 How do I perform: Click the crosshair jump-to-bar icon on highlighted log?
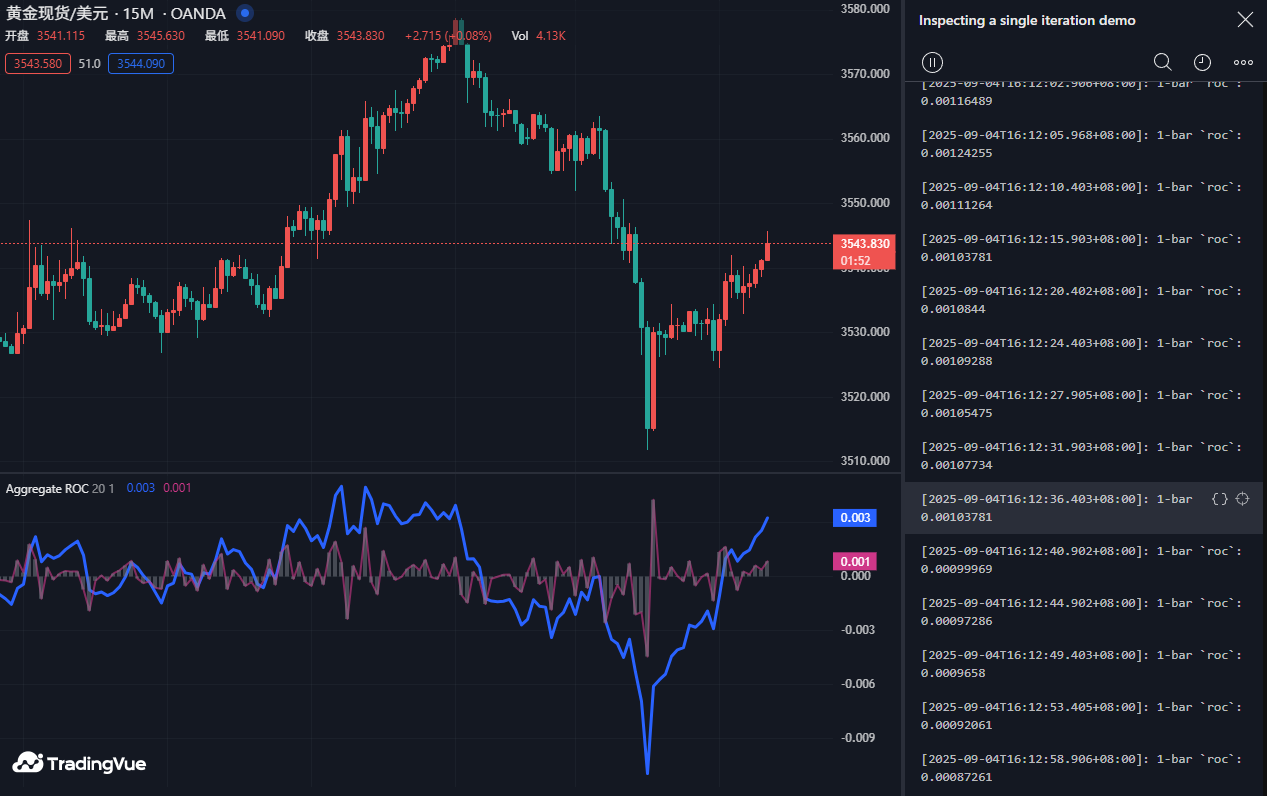click(1243, 499)
